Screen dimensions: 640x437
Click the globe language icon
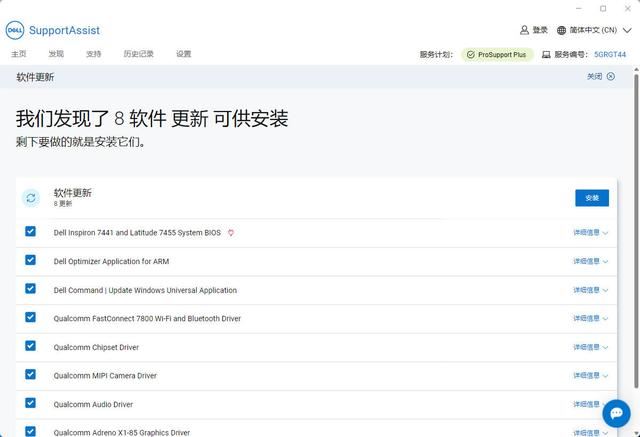tap(562, 30)
